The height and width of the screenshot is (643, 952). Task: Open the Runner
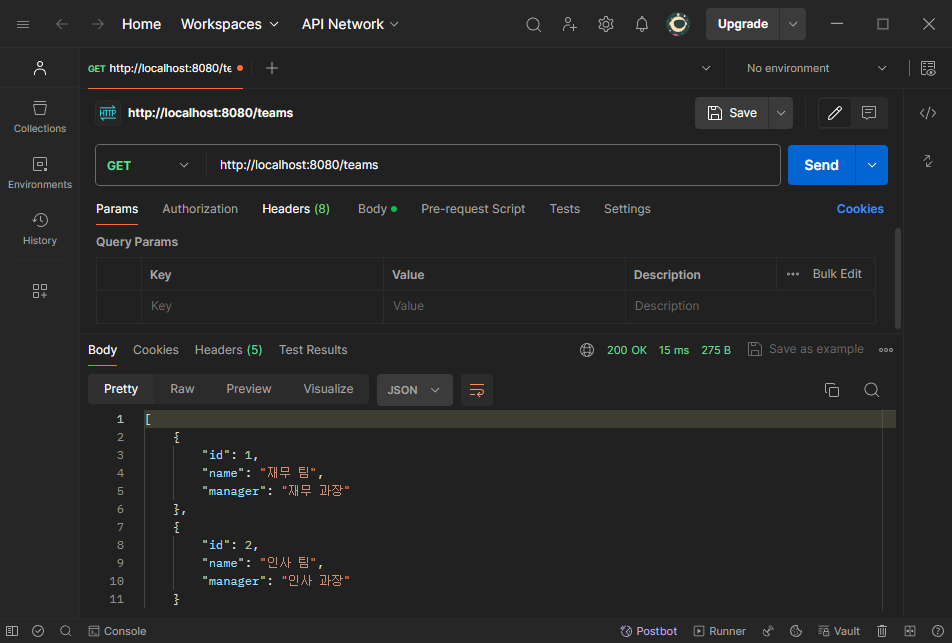(719, 631)
